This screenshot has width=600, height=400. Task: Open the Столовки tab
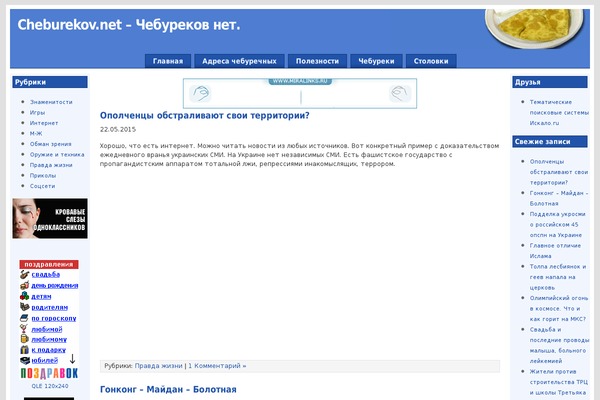point(431,61)
